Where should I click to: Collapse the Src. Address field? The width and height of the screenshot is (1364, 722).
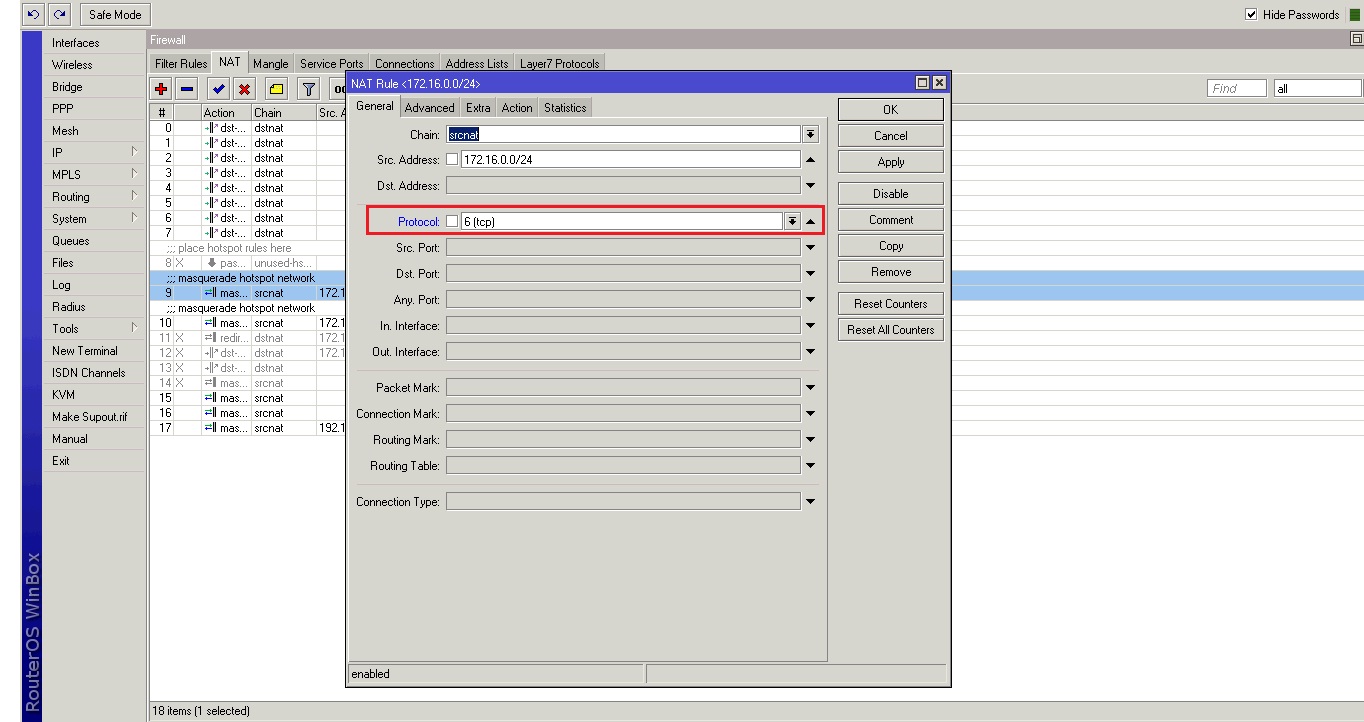810,160
